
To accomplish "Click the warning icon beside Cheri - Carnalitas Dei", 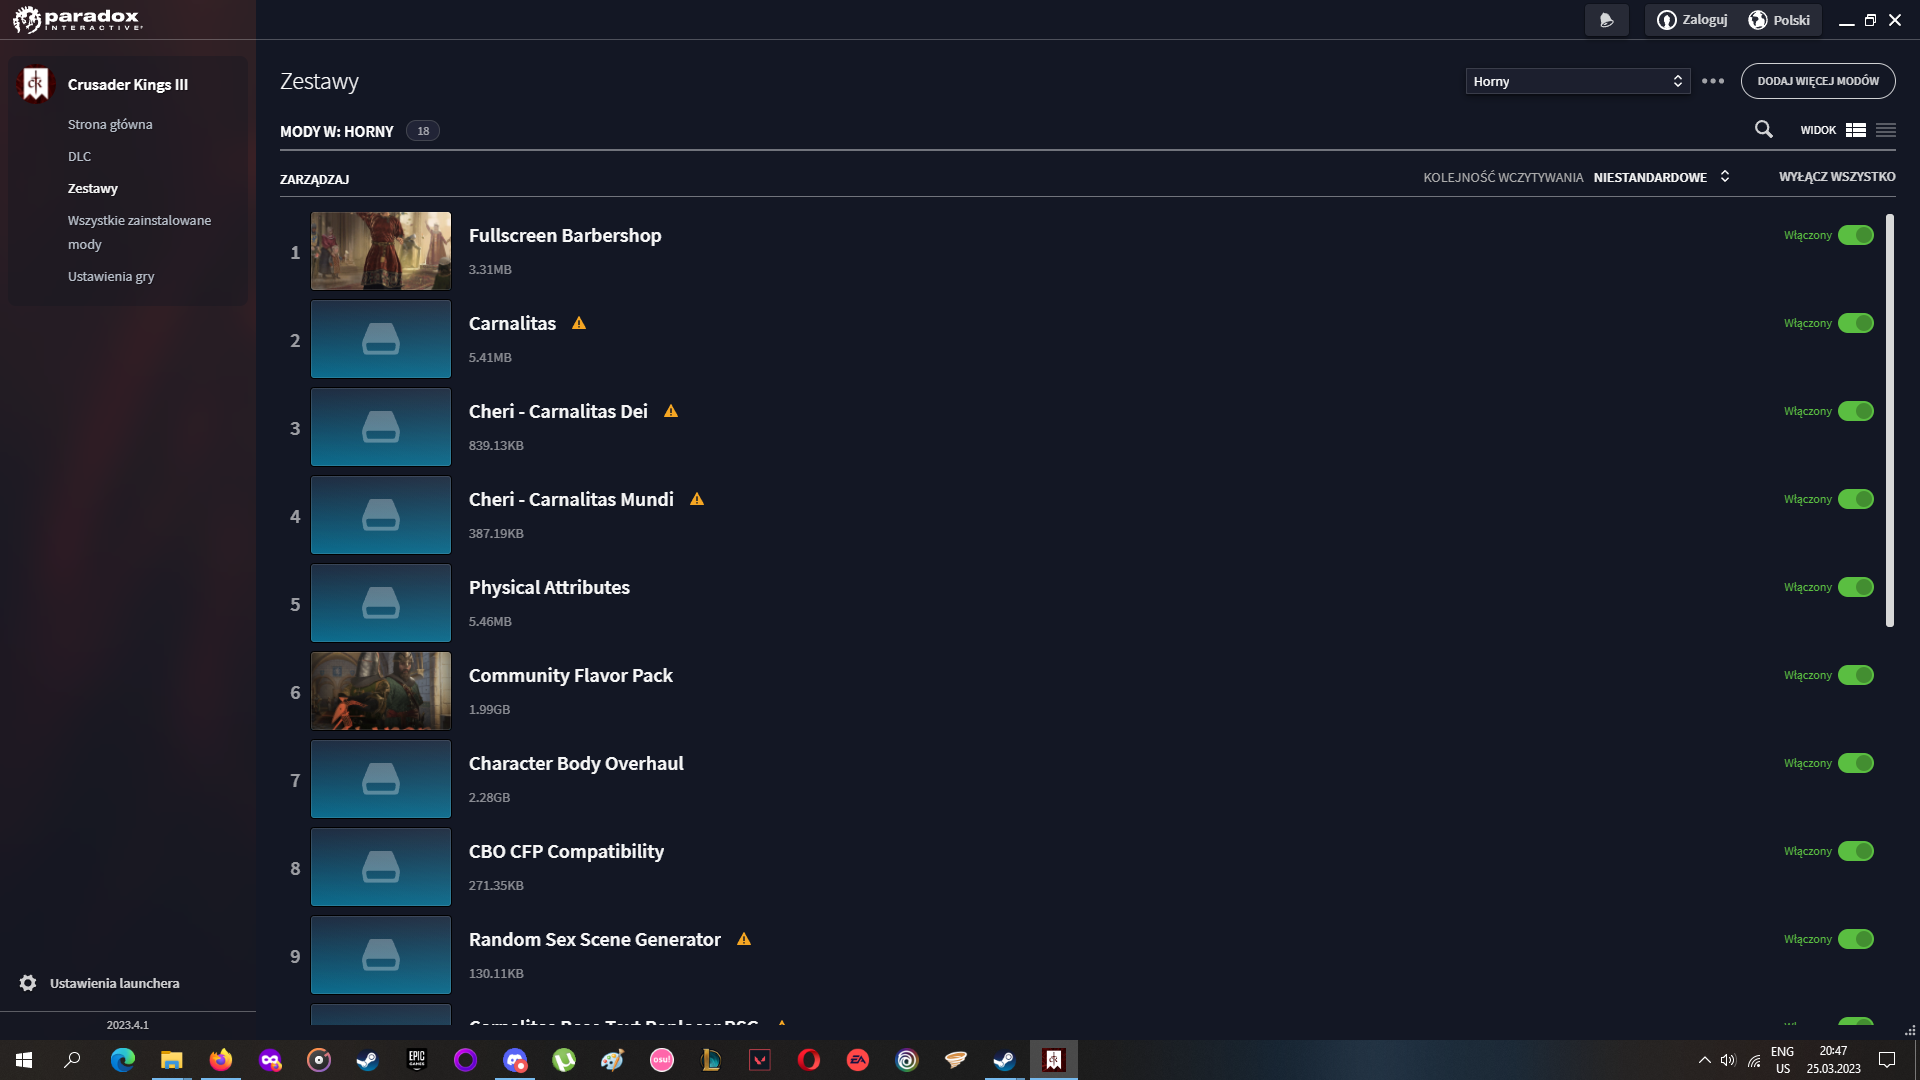I will pyautogui.click(x=671, y=411).
